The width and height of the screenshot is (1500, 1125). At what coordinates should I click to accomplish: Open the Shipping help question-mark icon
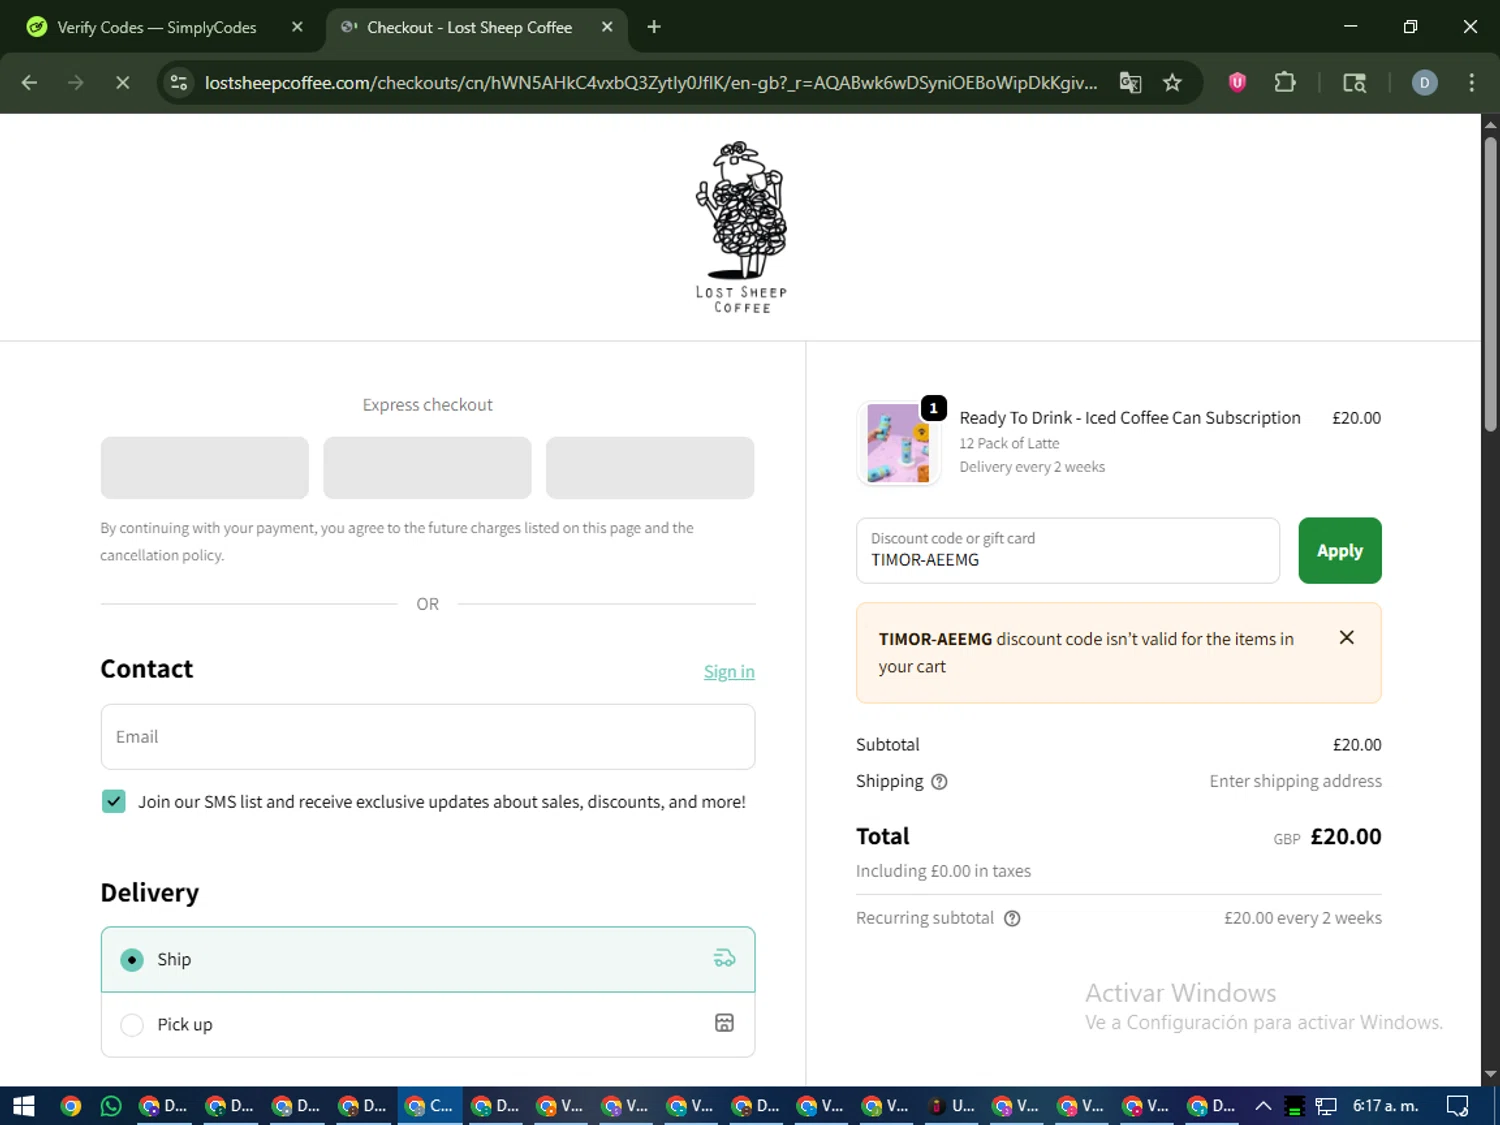coord(939,782)
